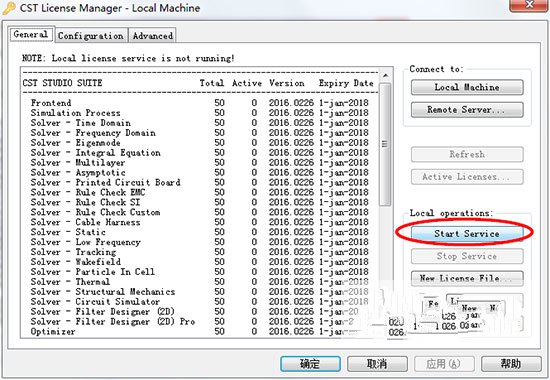Close the License Manager window

pos(530,5)
